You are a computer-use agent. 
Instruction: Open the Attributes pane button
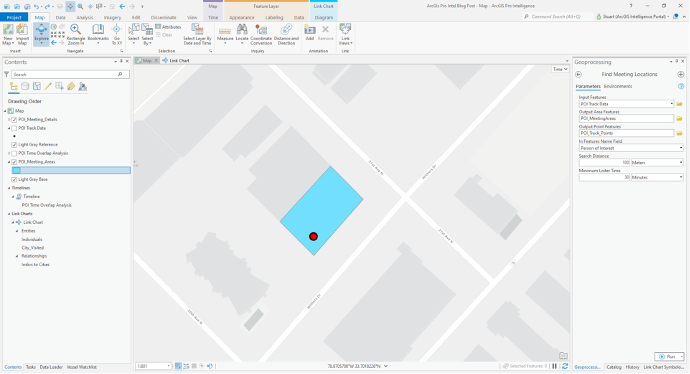(168, 27)
